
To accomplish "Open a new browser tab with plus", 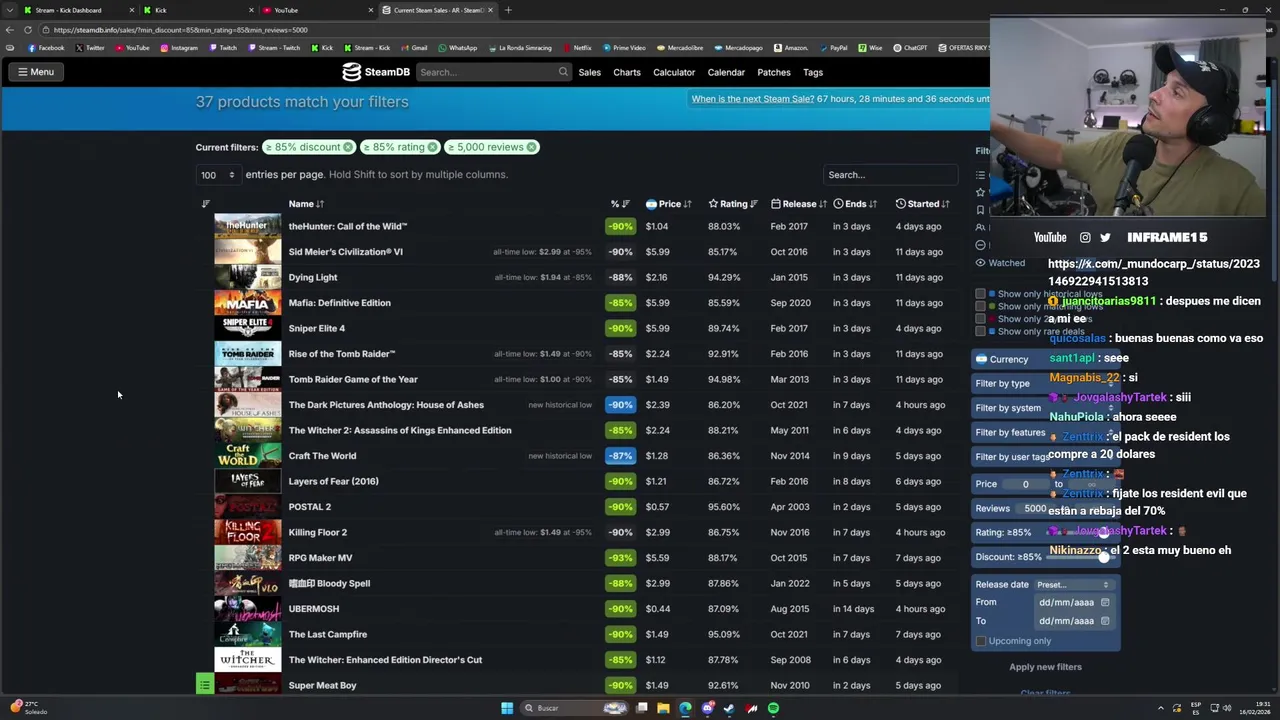I will click(508, 10).
